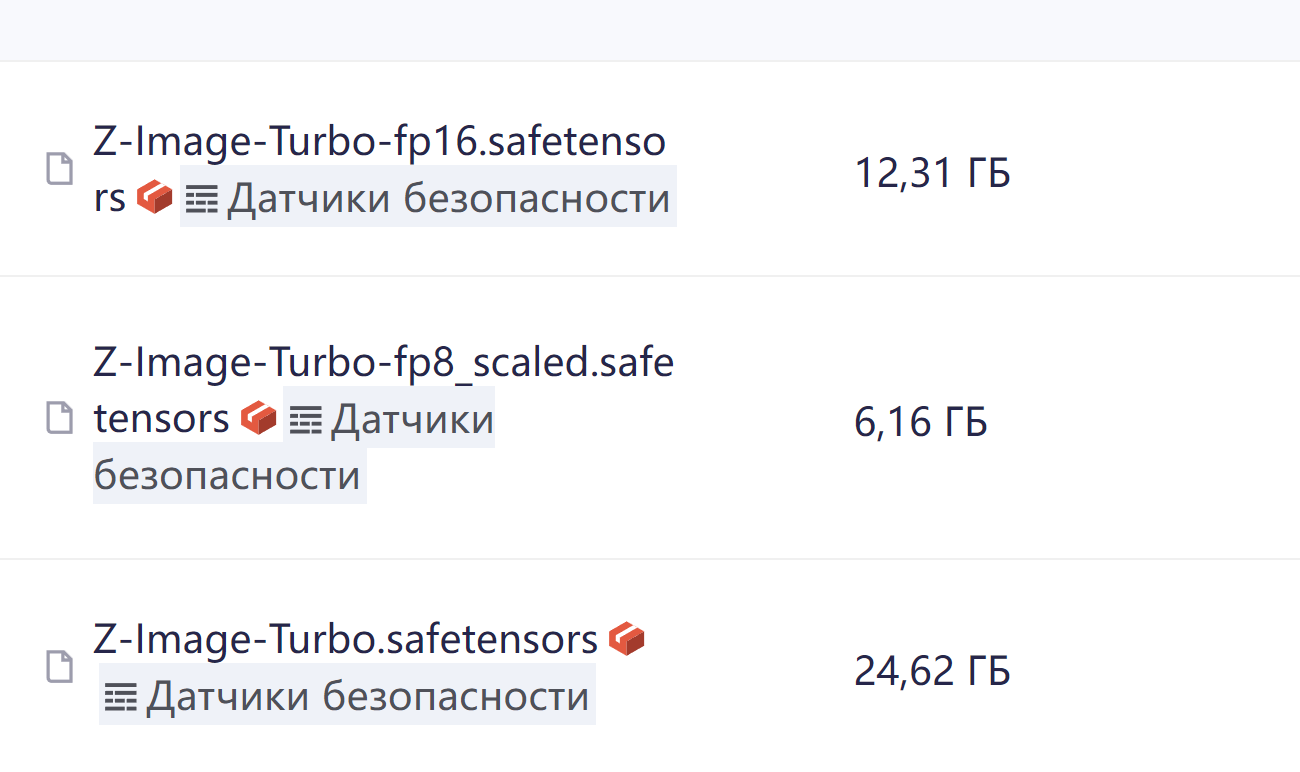Click the red LFS cube after Z-Image-Turbo.safetensors

627,639
